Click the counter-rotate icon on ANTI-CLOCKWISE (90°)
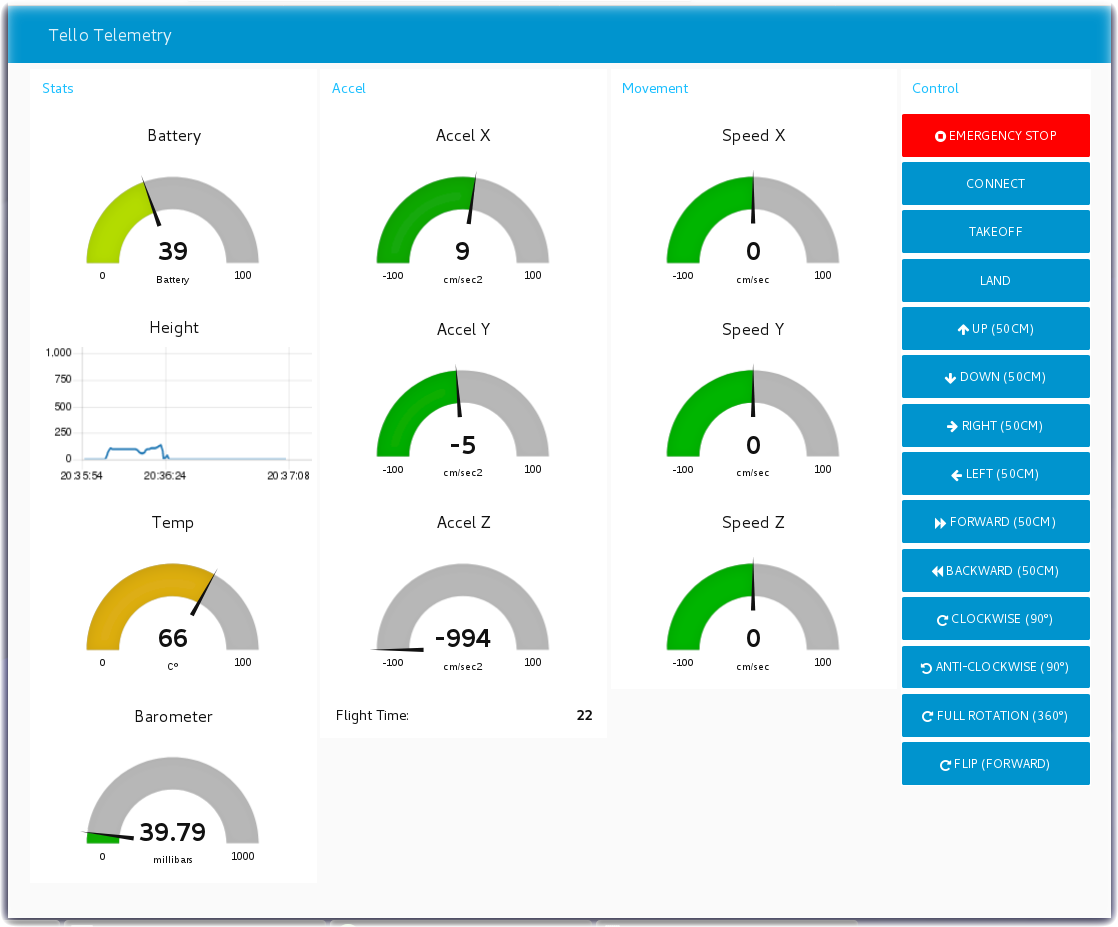Viewport: 1118px width, 927px height. click(926, 668)
